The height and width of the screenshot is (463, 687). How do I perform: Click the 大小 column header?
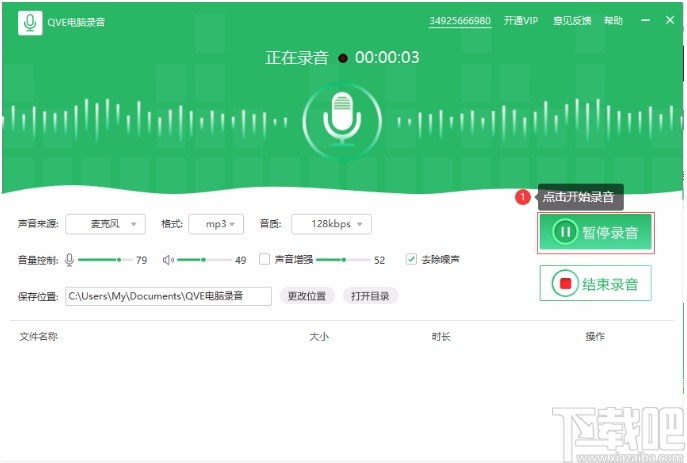[319, 336]
